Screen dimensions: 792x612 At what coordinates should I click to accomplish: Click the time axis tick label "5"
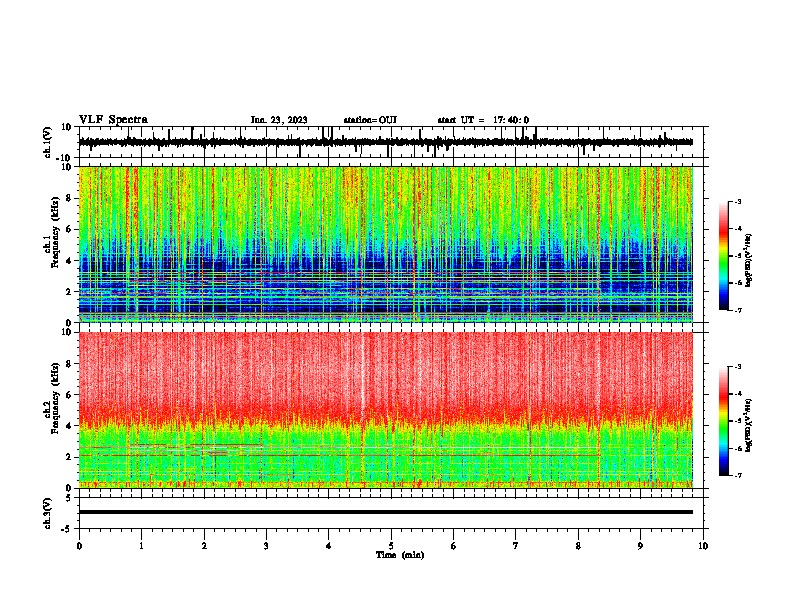[x=391, y=546]
